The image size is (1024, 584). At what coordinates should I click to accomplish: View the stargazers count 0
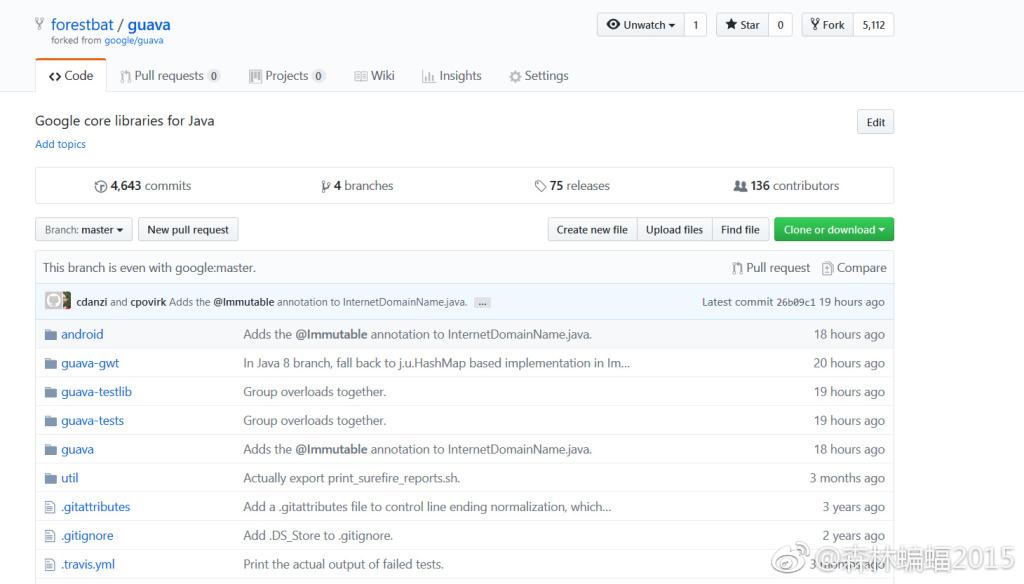(780, 25)
